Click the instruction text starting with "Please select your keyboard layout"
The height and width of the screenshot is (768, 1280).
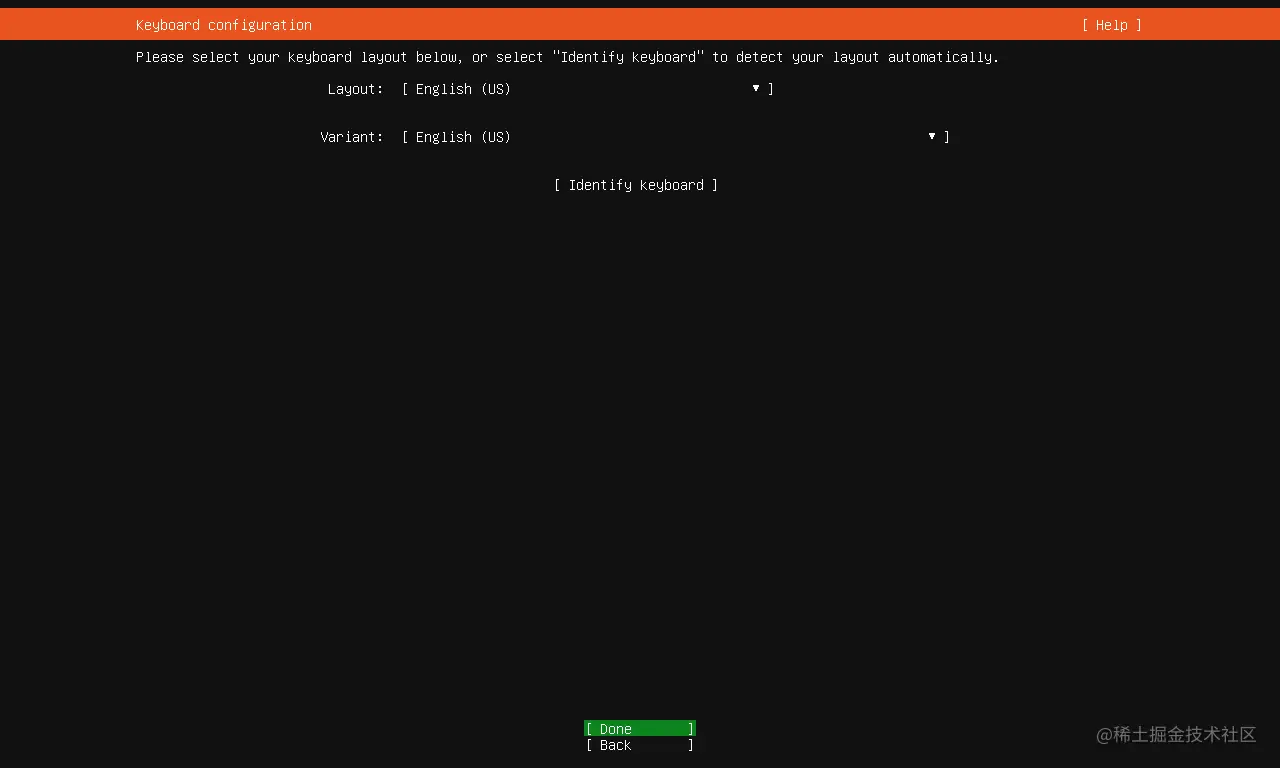coord(568,57)
